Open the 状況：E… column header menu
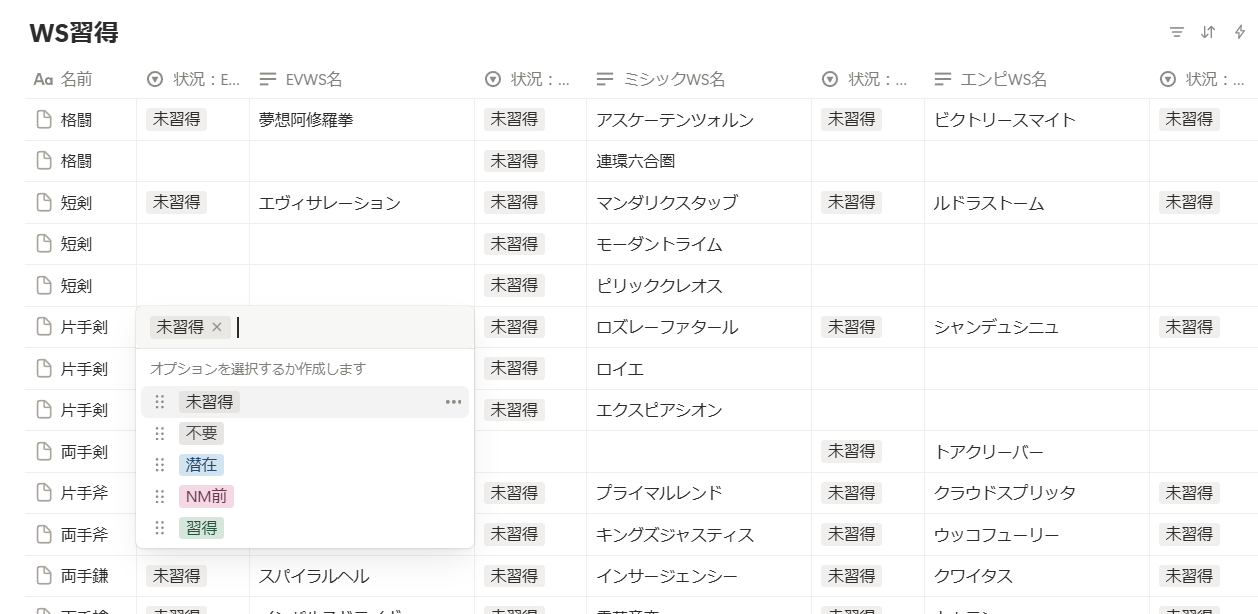The height and width of the screenshot is (614, 1258). 193,79
